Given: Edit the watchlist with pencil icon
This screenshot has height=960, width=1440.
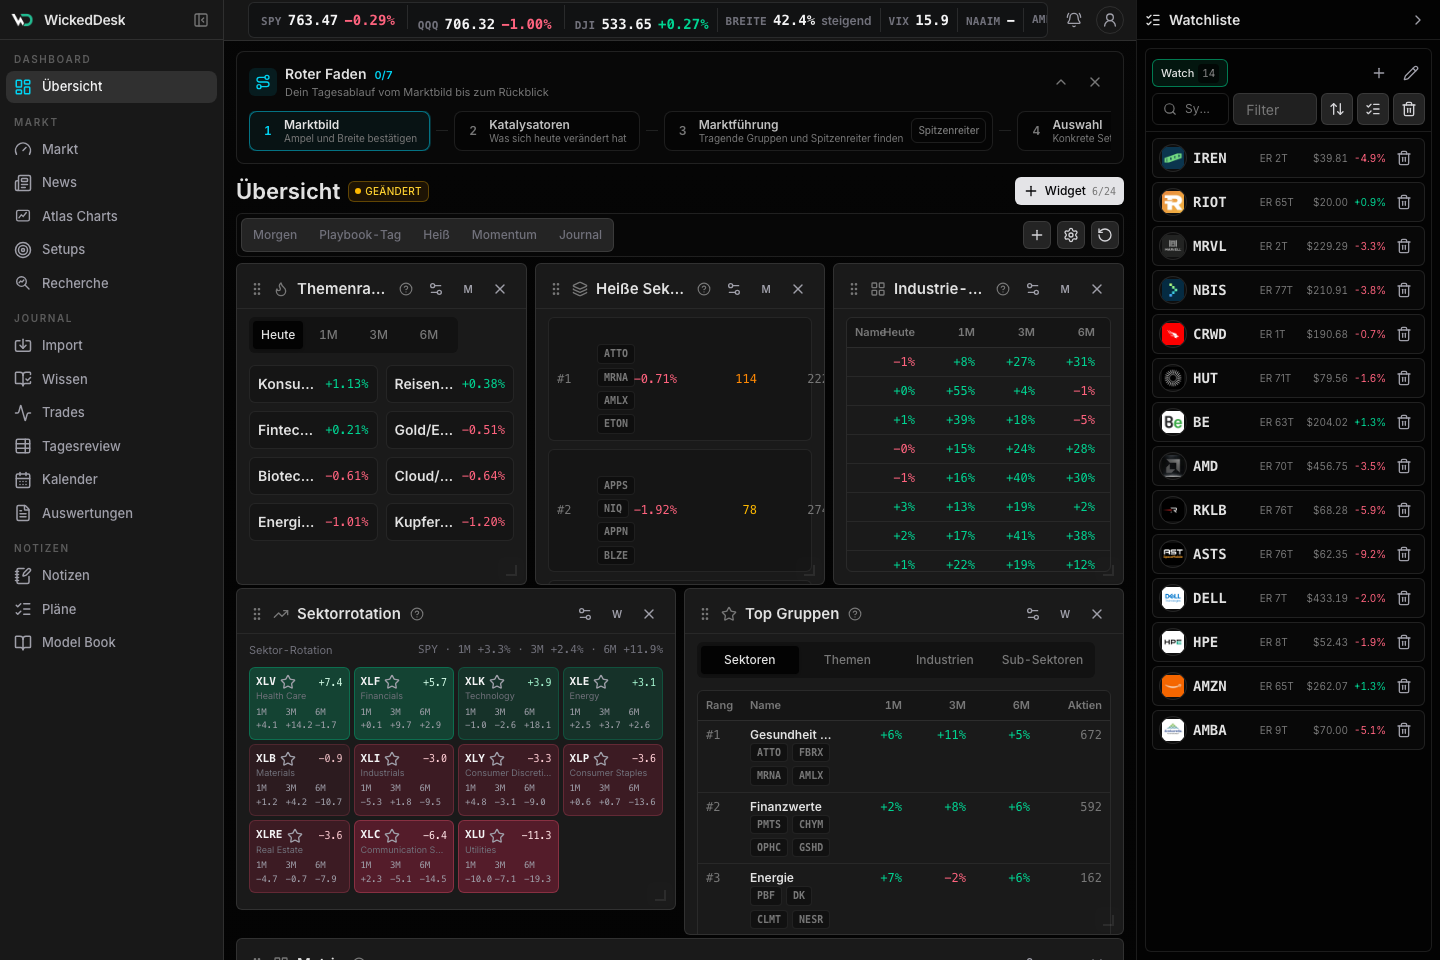Looking at the screenshot, I should pos(1411,73).
